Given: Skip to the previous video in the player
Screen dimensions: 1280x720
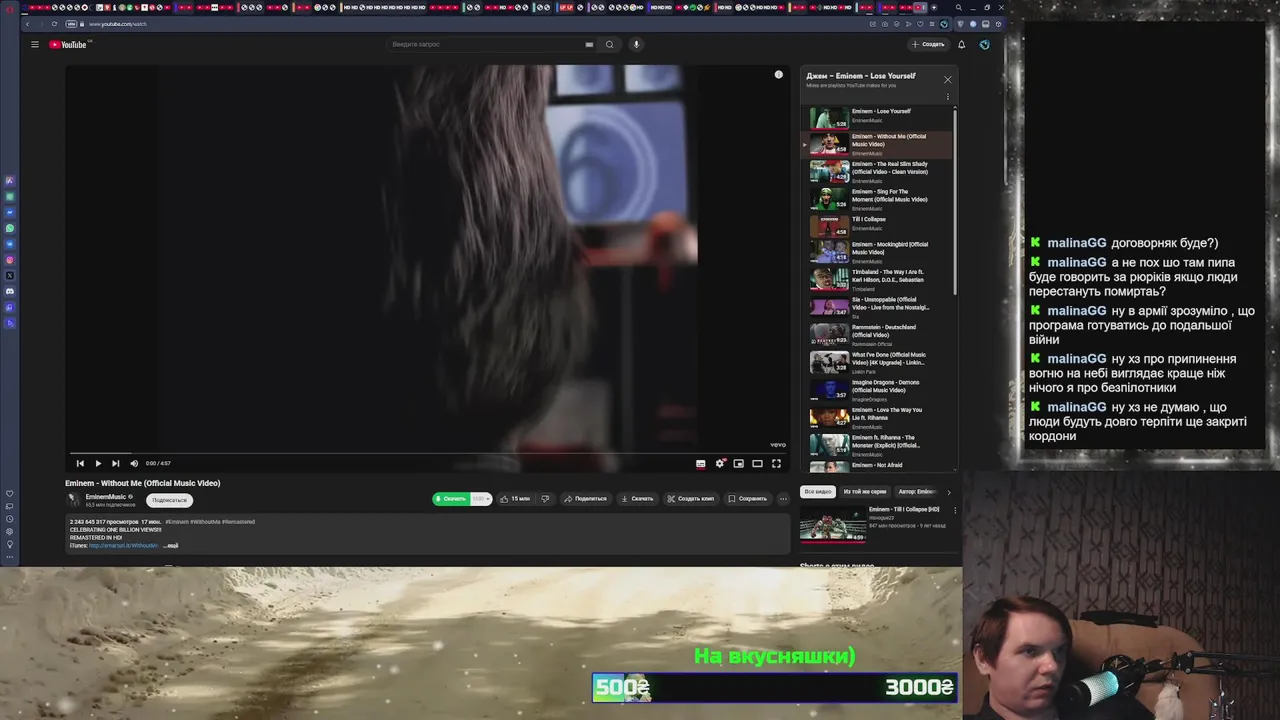Looking at the screenshot, I should click(x=80, y=463).
